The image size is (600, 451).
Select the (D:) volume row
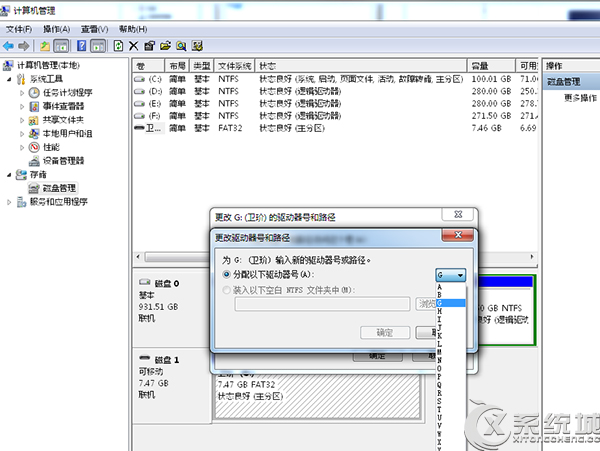click(335, 91)
